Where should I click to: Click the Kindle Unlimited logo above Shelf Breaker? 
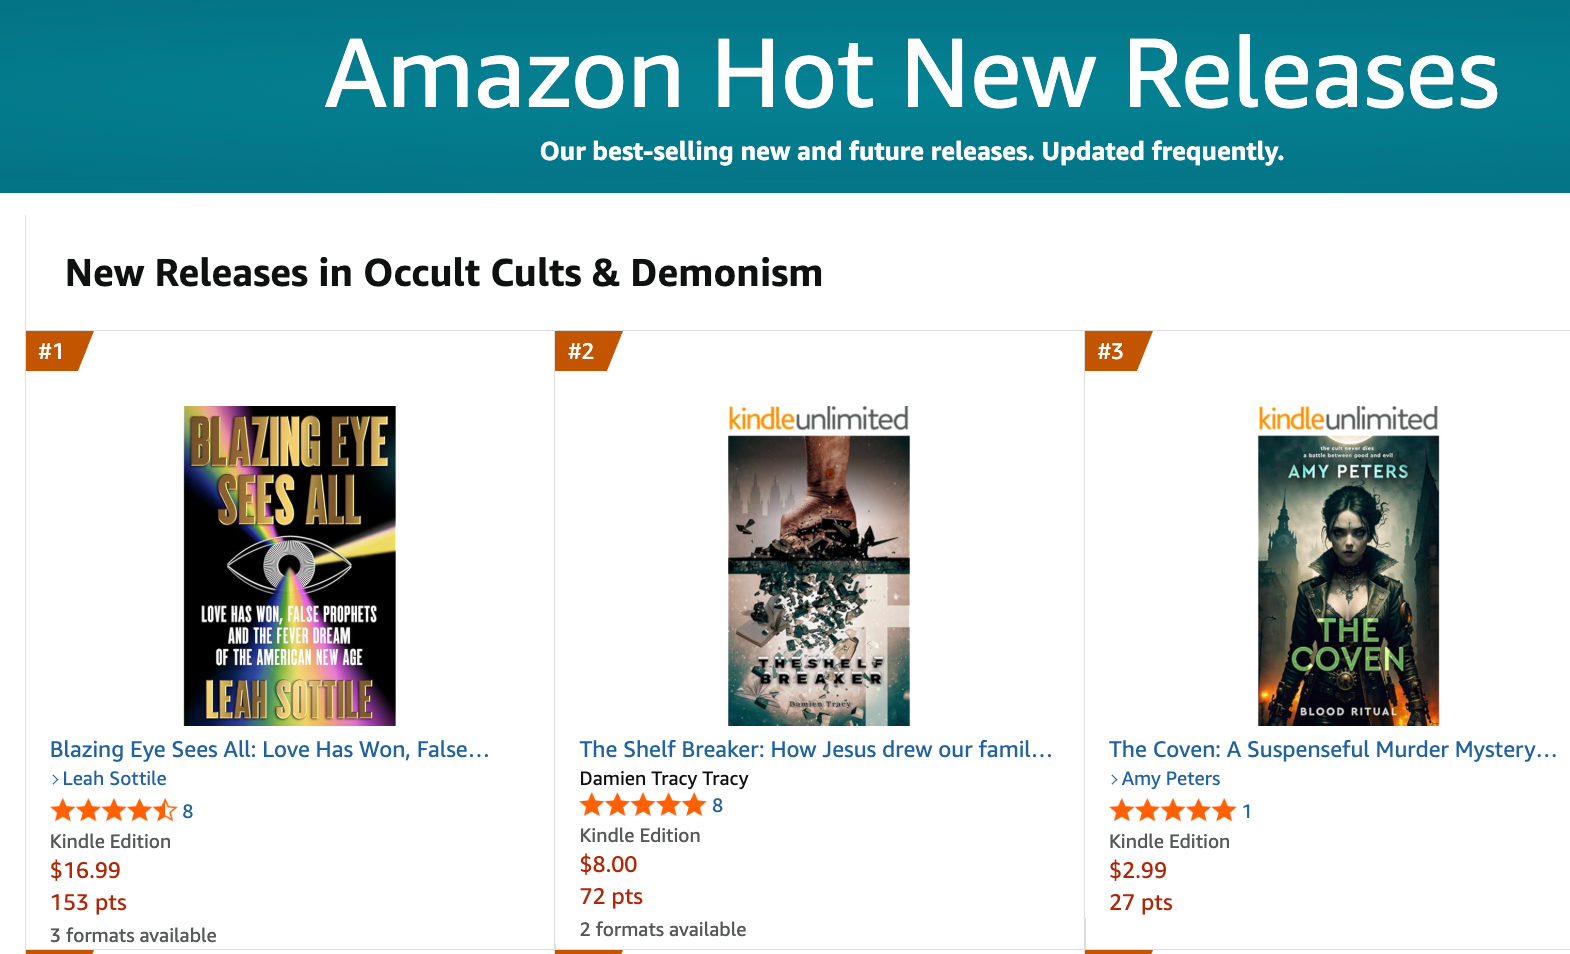coord(818,419)
